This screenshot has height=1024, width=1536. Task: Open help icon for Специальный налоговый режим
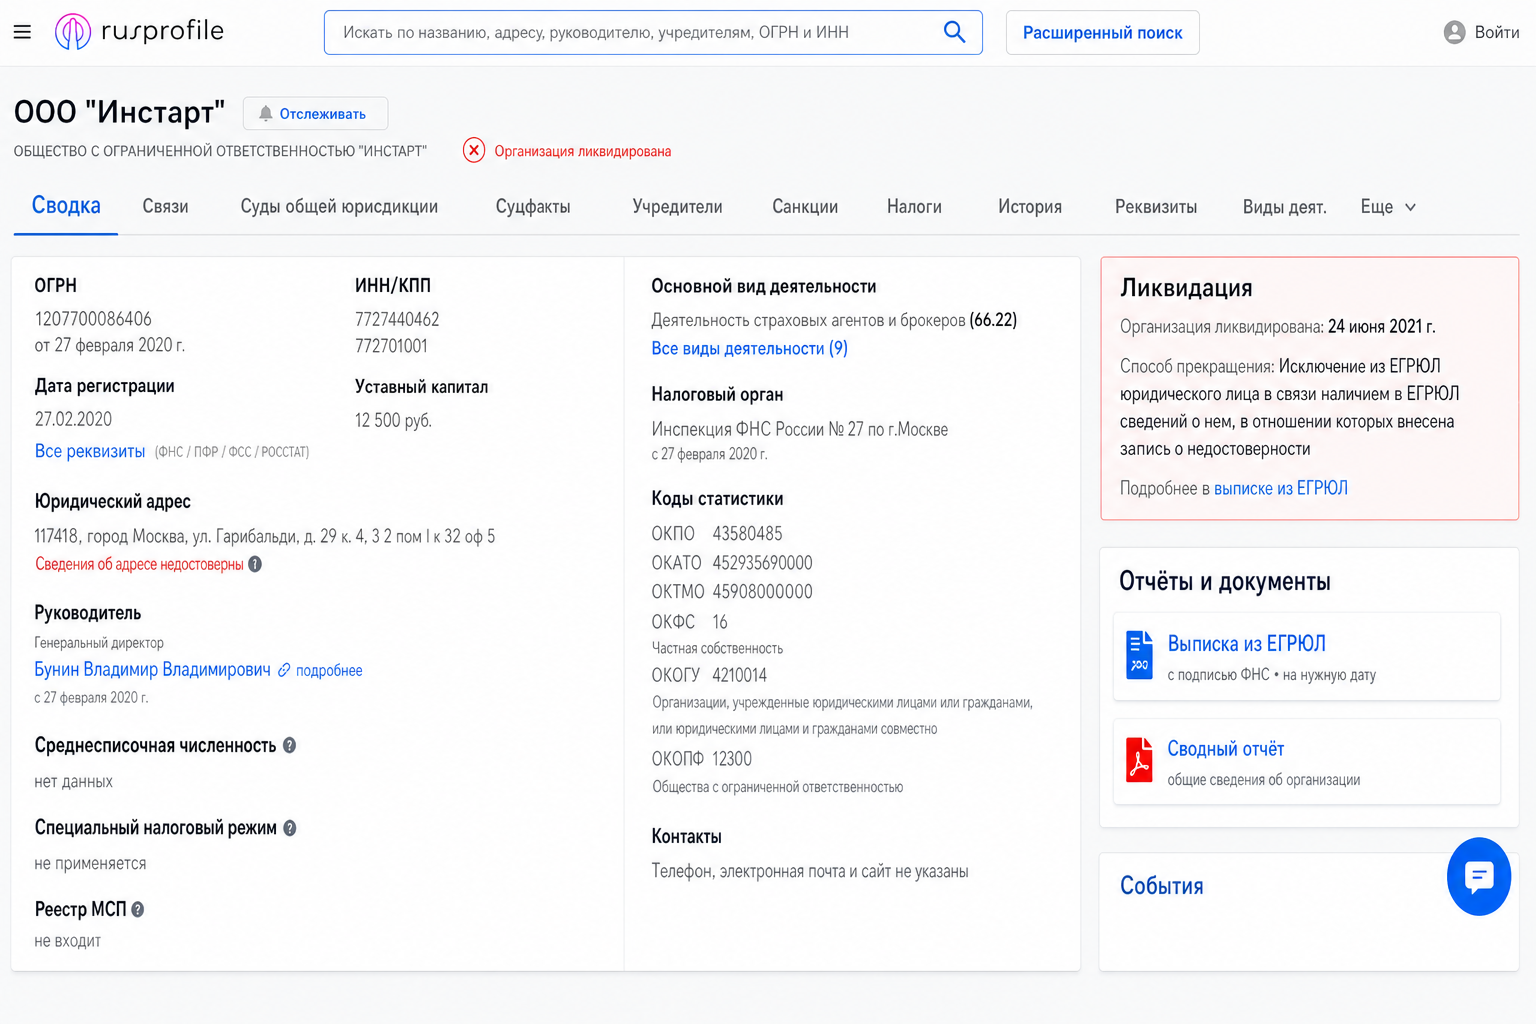pyautogui.click(x=290, y=828)
